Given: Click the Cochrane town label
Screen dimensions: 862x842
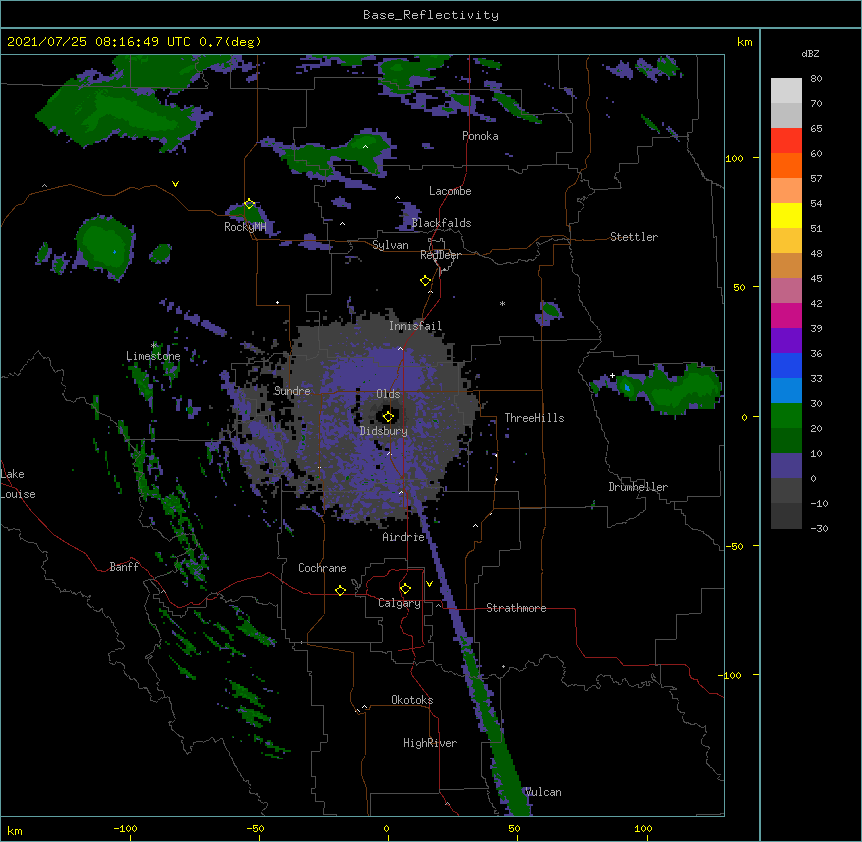Looking at the screenshot, I should click(322, 568).
